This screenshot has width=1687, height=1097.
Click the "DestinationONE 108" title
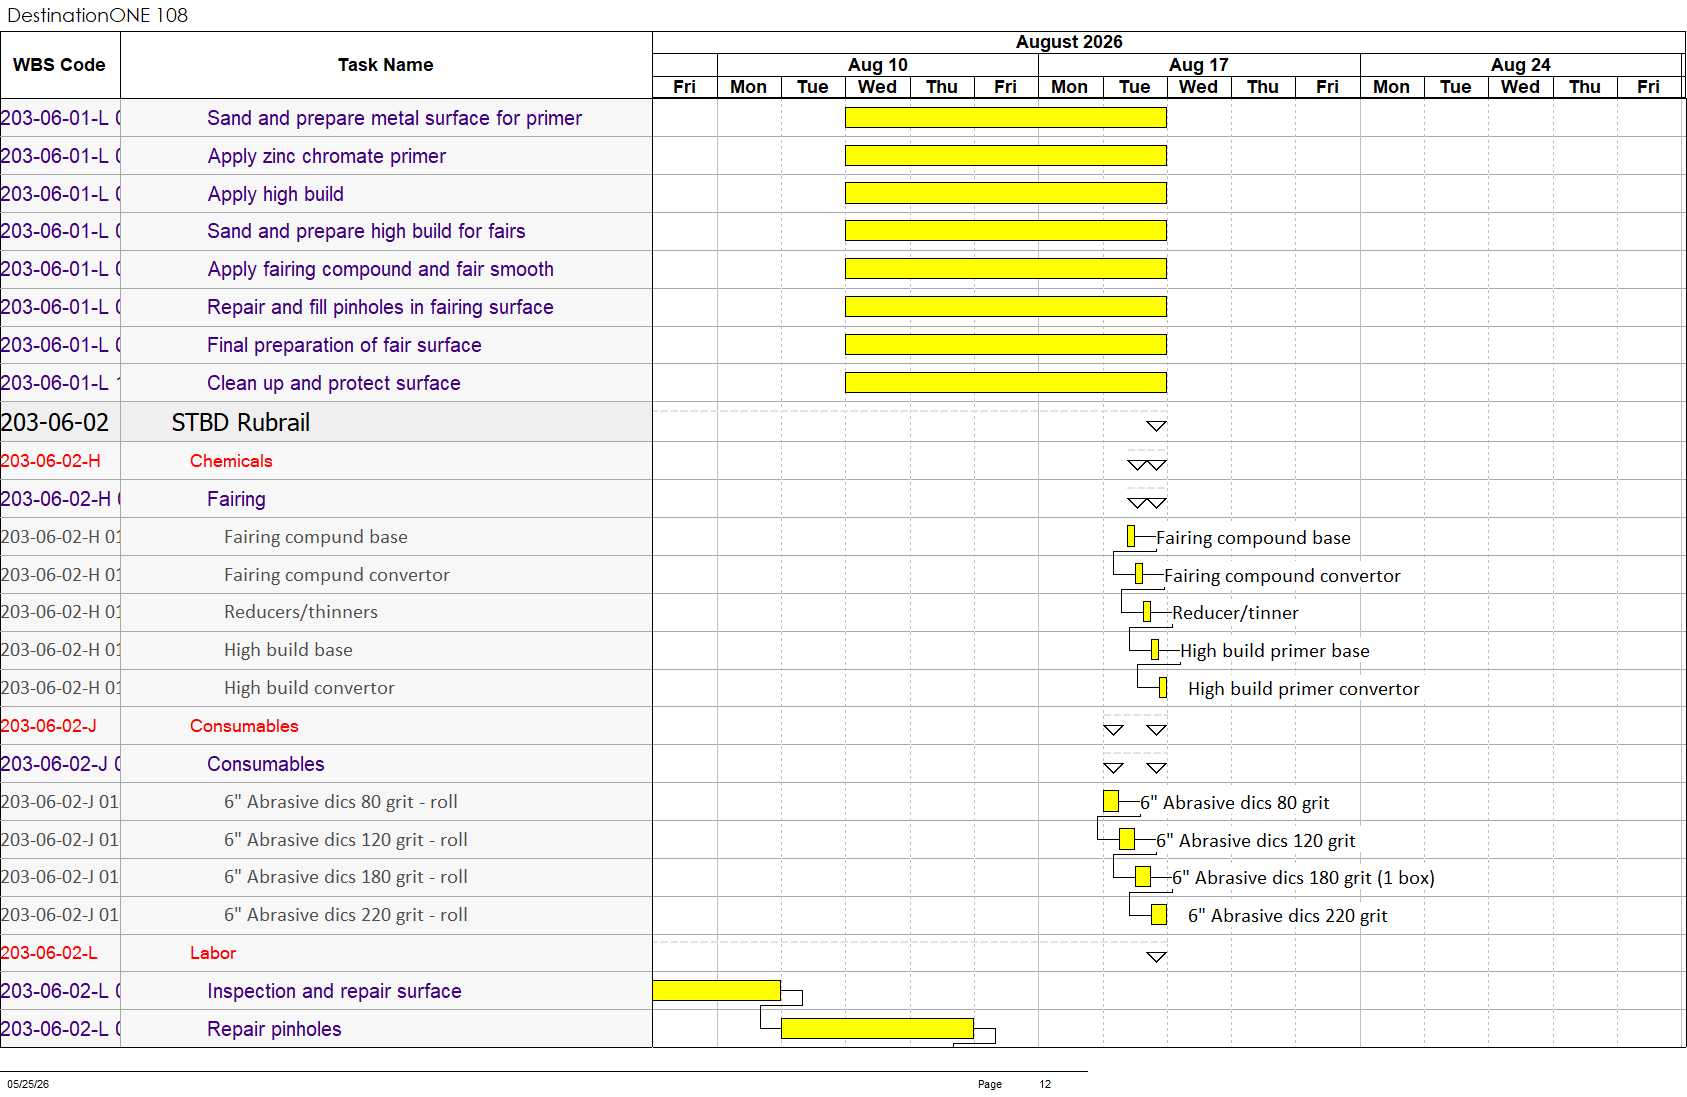click(x=97, y=15)
